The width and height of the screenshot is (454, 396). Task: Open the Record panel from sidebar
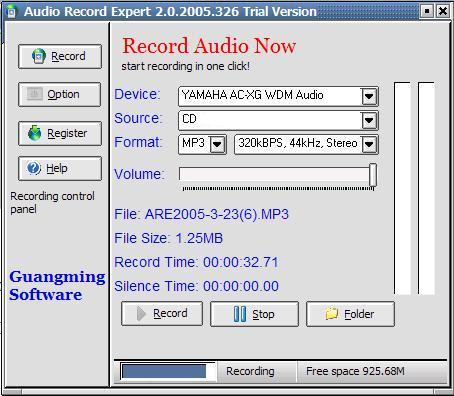point(60,56)
